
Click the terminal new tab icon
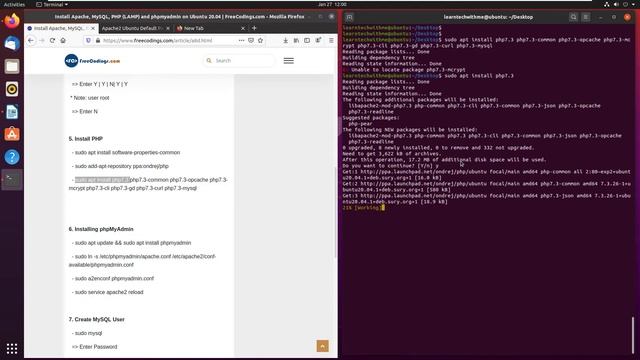click(349, 17)
